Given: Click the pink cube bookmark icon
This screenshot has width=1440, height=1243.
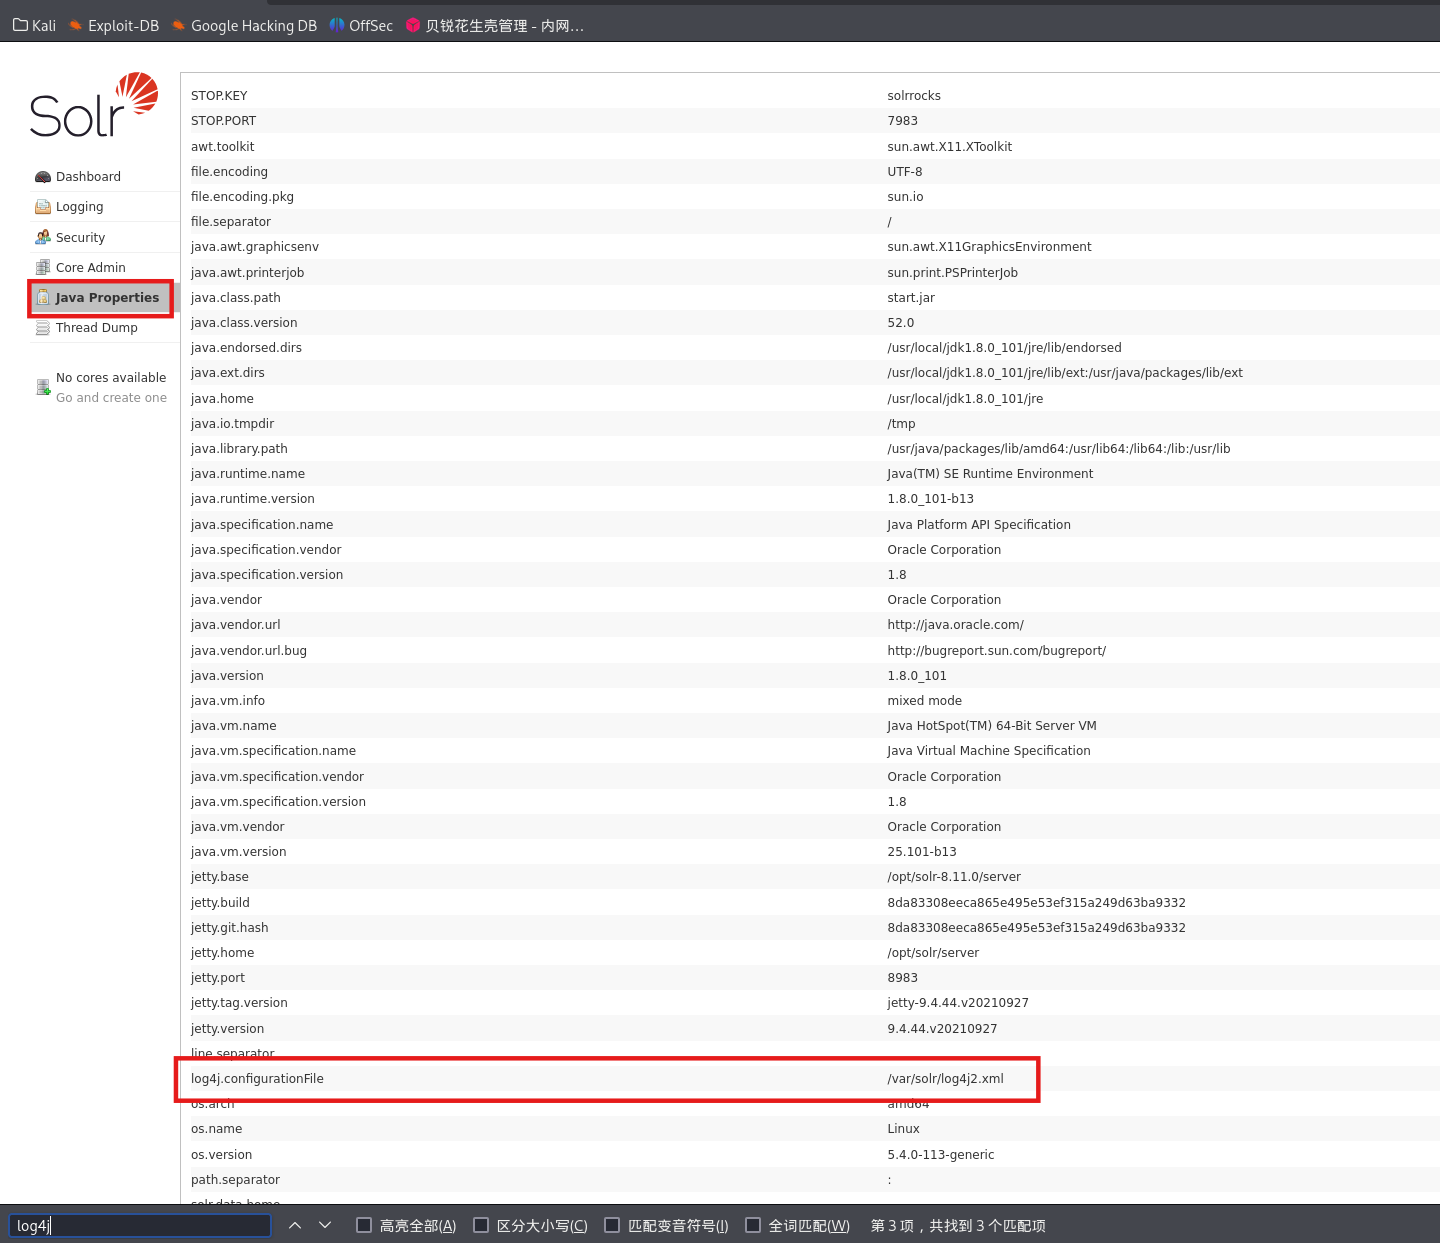Looking at the screenshot, I should pyautogui.click(x=413, y=25).
